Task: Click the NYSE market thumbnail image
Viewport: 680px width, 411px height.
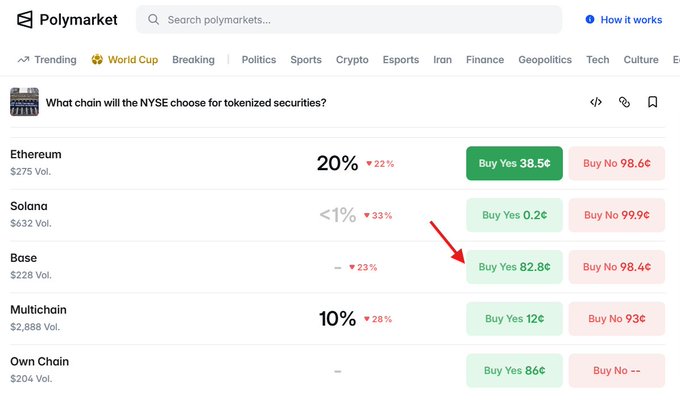Action: tap(25, 102)
